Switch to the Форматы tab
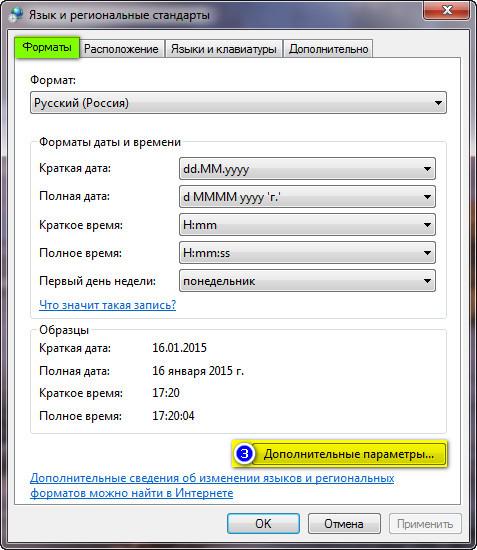This screenshot has height=550, width=477. [x=47, y=47]
